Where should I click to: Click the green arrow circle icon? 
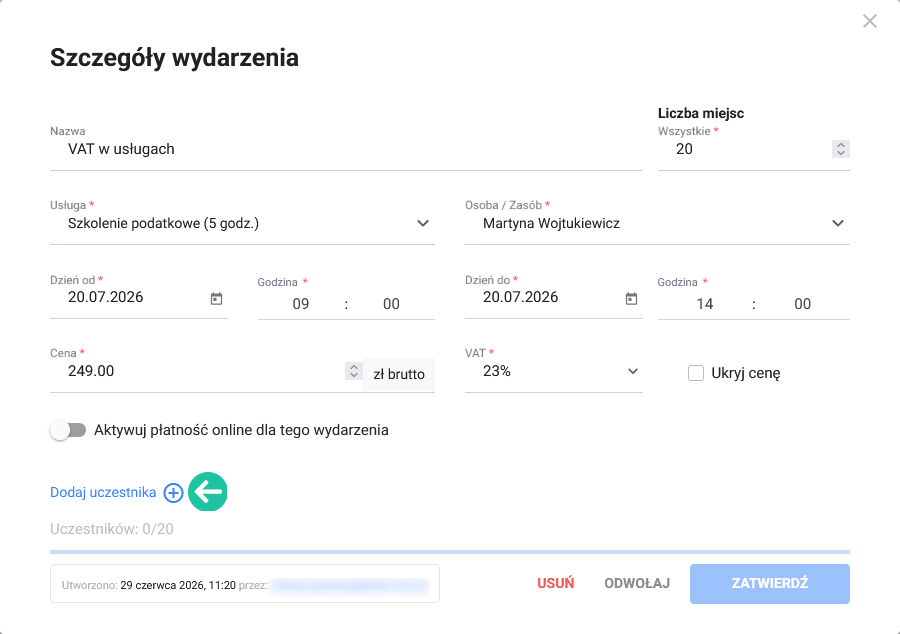pos(208,492)
